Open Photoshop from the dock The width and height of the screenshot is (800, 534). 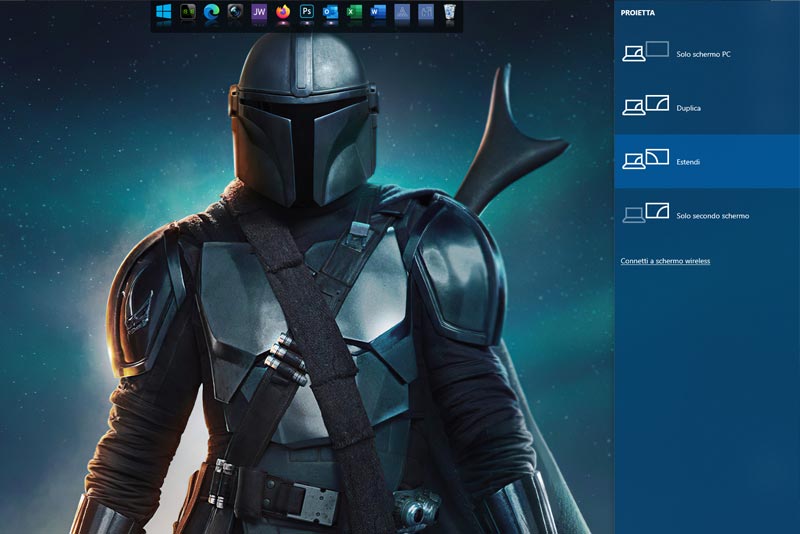tap(307, 12)
